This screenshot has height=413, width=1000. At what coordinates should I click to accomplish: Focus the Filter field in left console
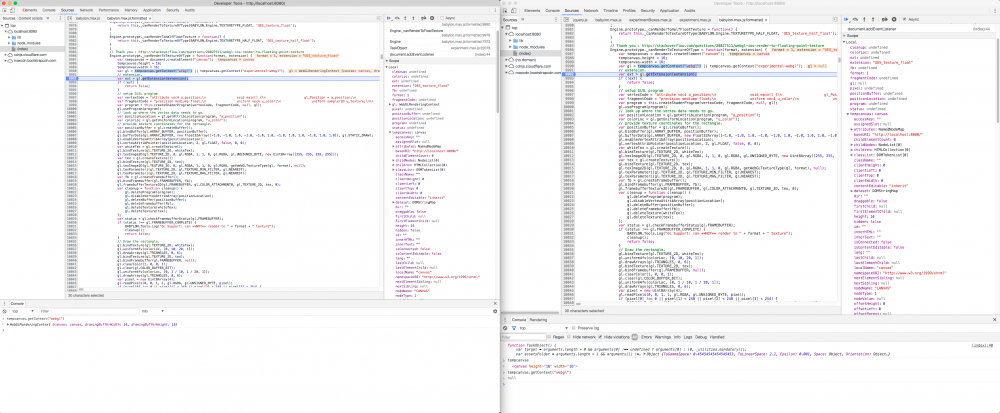click(89, 311)
